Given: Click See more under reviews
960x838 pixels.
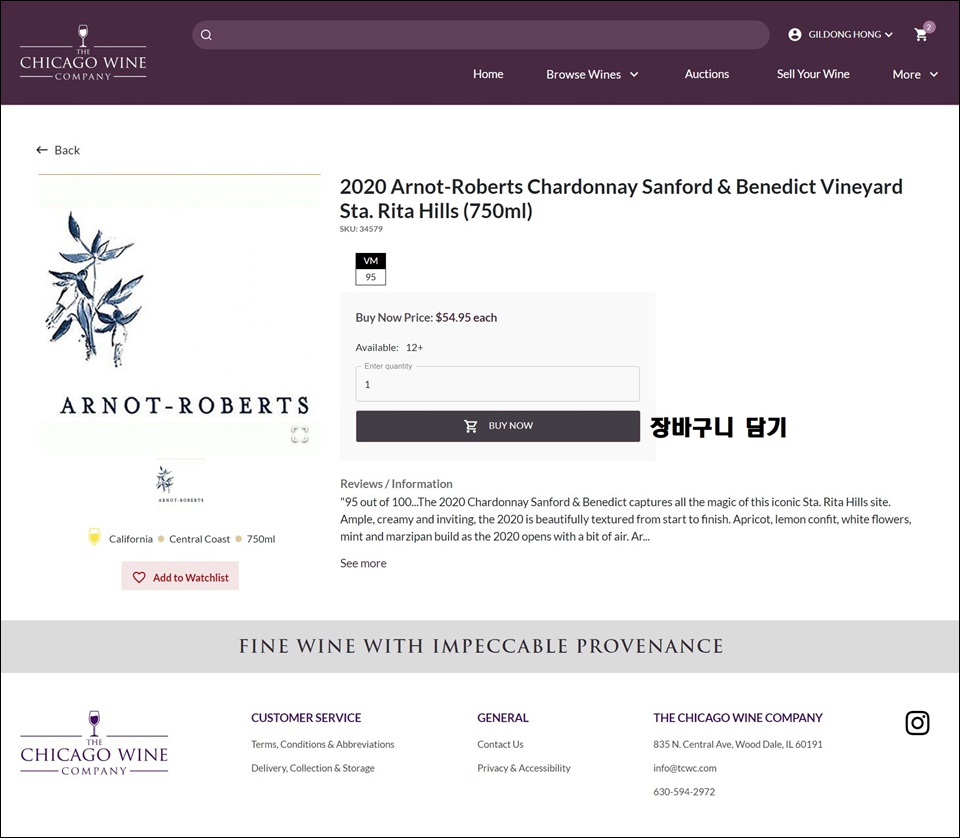Looking at the screenshot, I should point(363,563).
